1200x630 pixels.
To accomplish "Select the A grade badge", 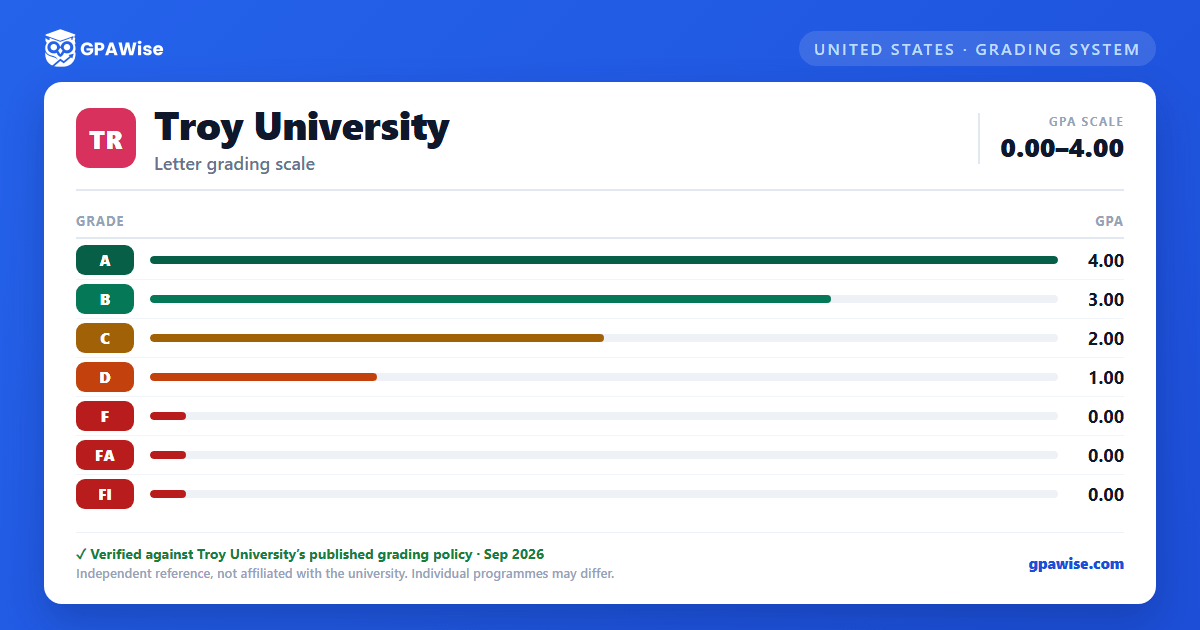I will tap(105, 260).
